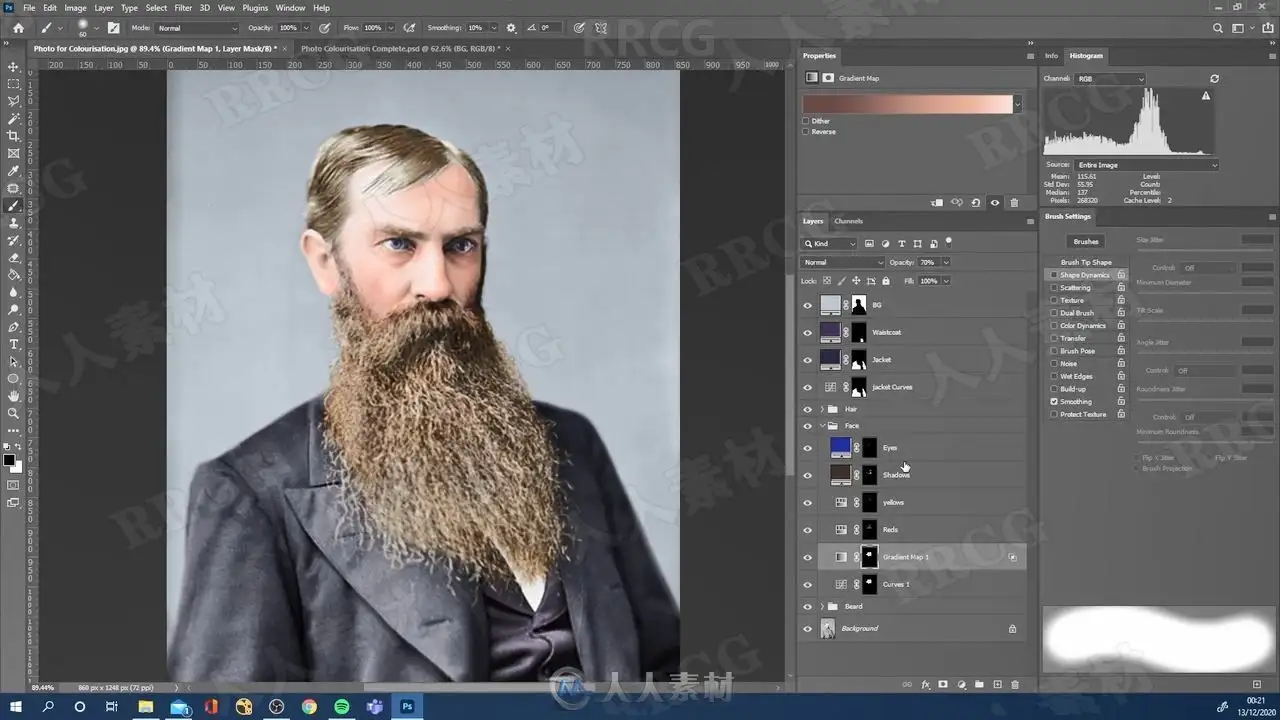
Task: Choose the Hand tool
Action: [x=14, y=396]
